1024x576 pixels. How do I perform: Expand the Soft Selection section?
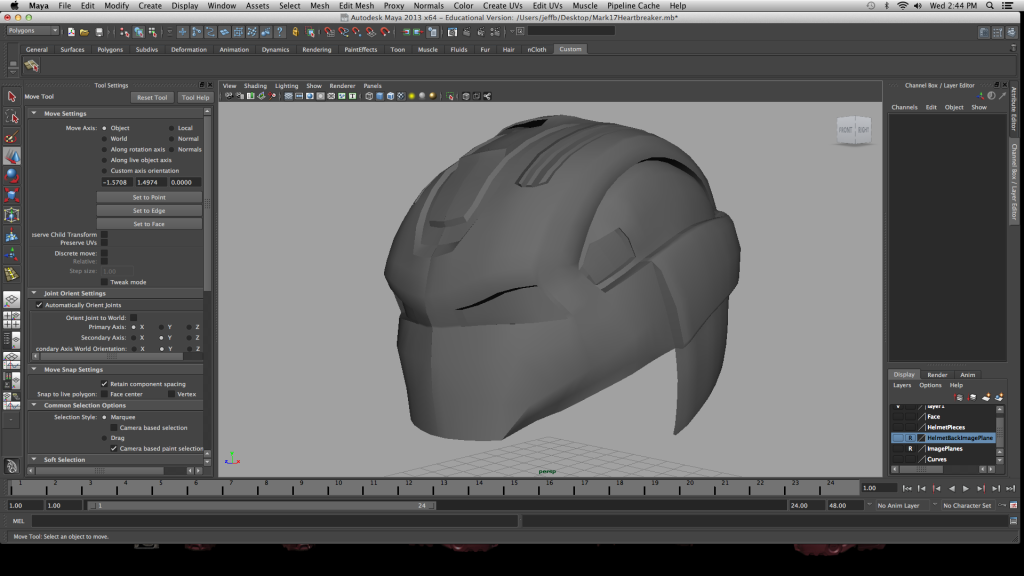pos(34,460)
